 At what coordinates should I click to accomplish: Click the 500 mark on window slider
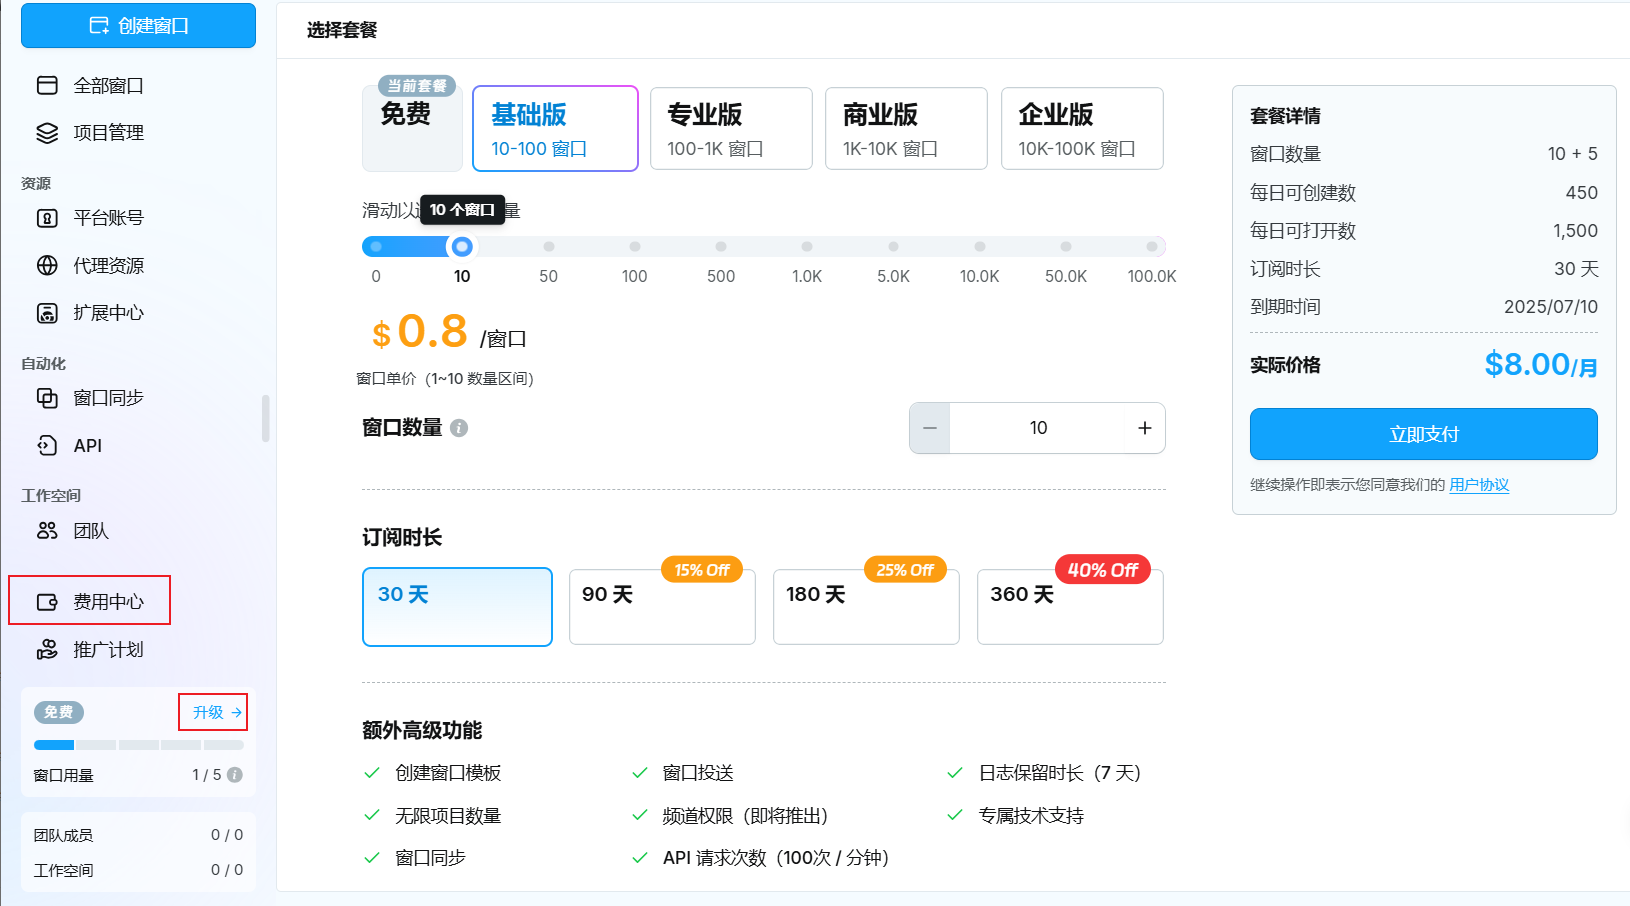[721, 247]
